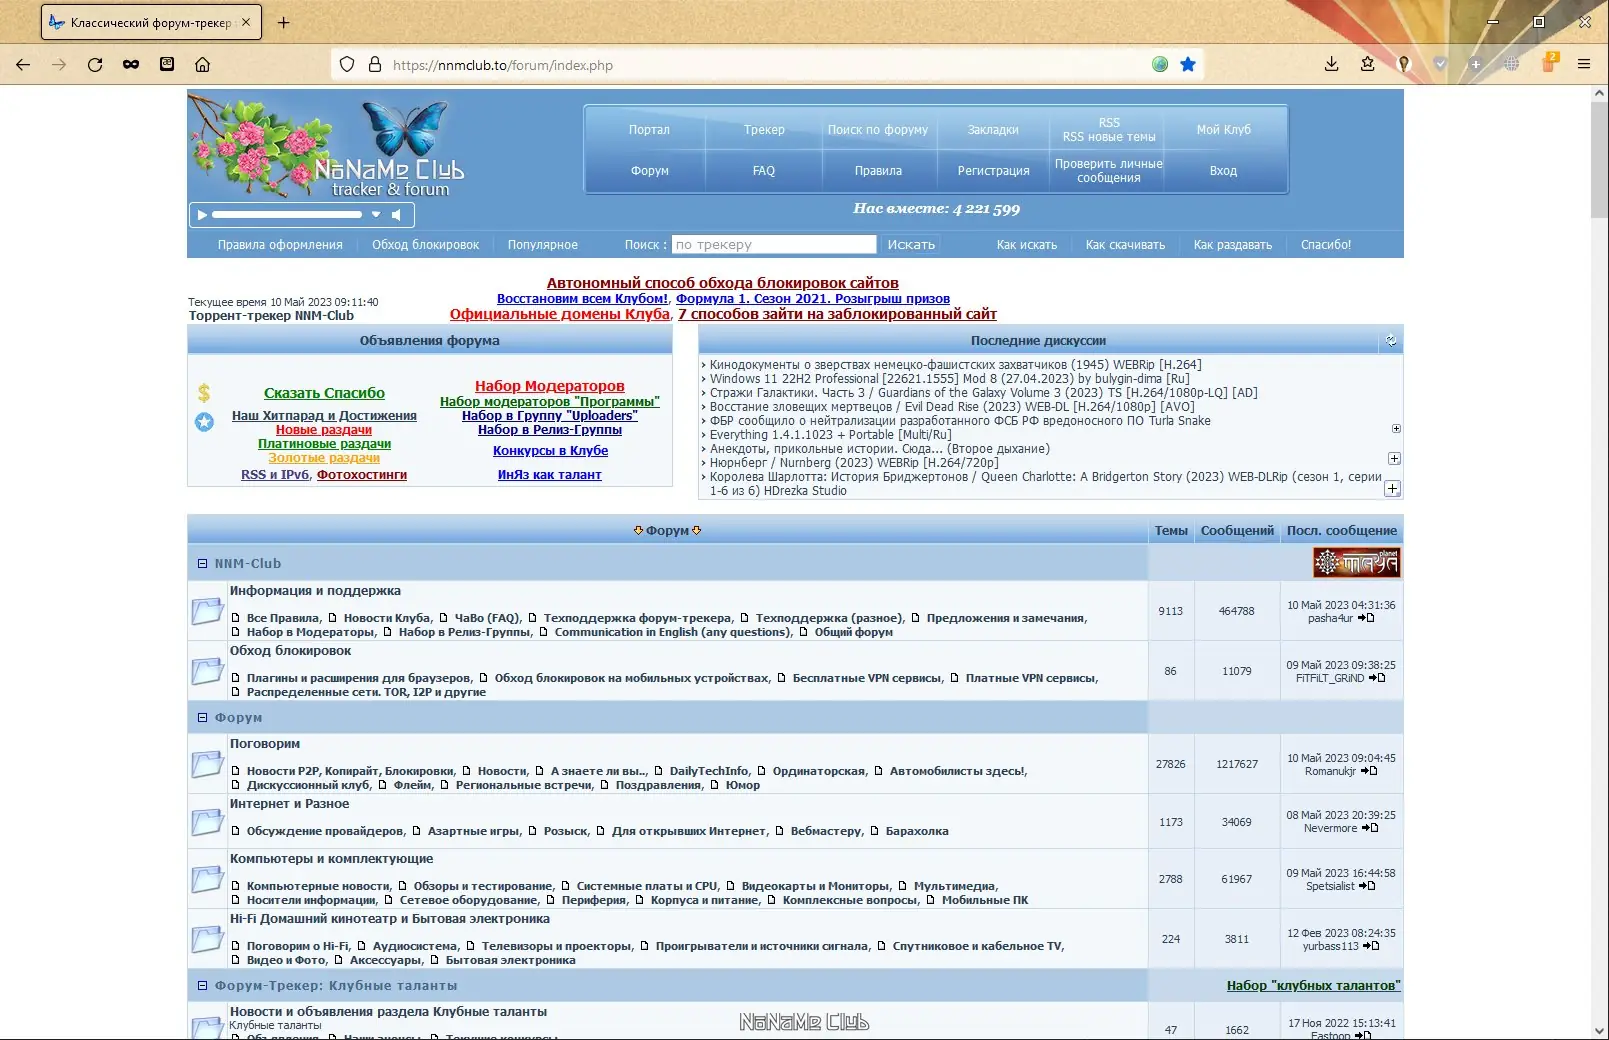Click the dollar sign icon beside Сказать Спасибо
Viewport: 1609px width, 1040px height.
pos(204,393)
